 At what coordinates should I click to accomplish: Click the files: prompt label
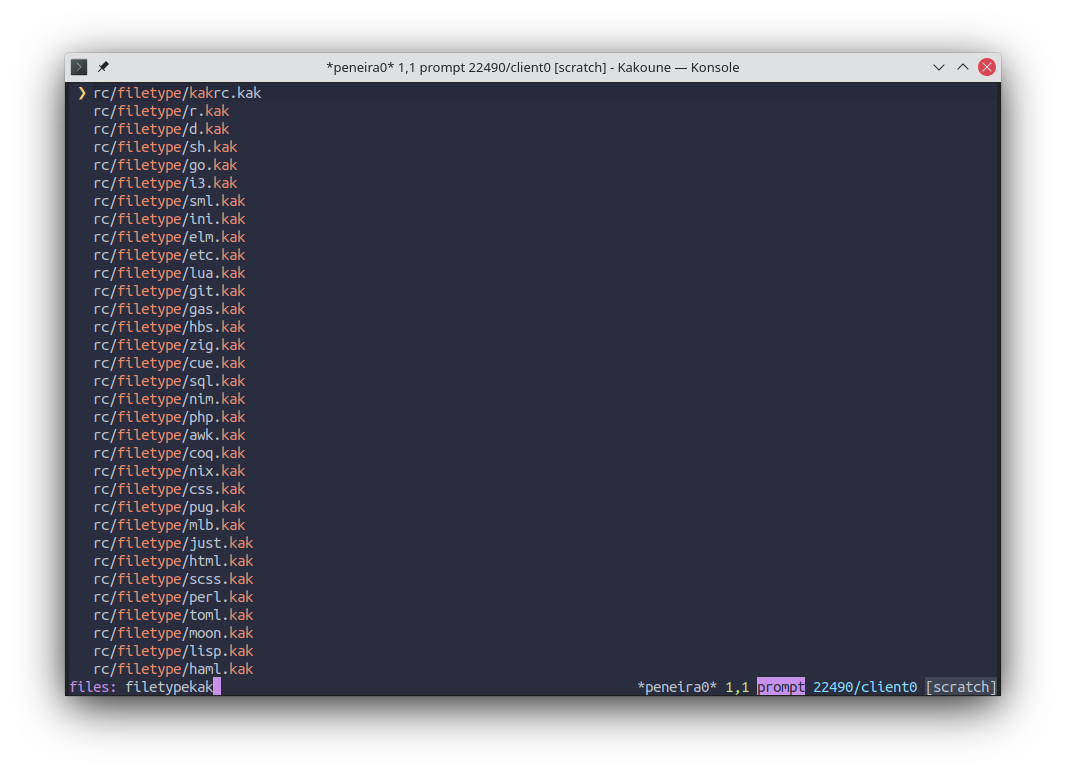click(93, 687)
